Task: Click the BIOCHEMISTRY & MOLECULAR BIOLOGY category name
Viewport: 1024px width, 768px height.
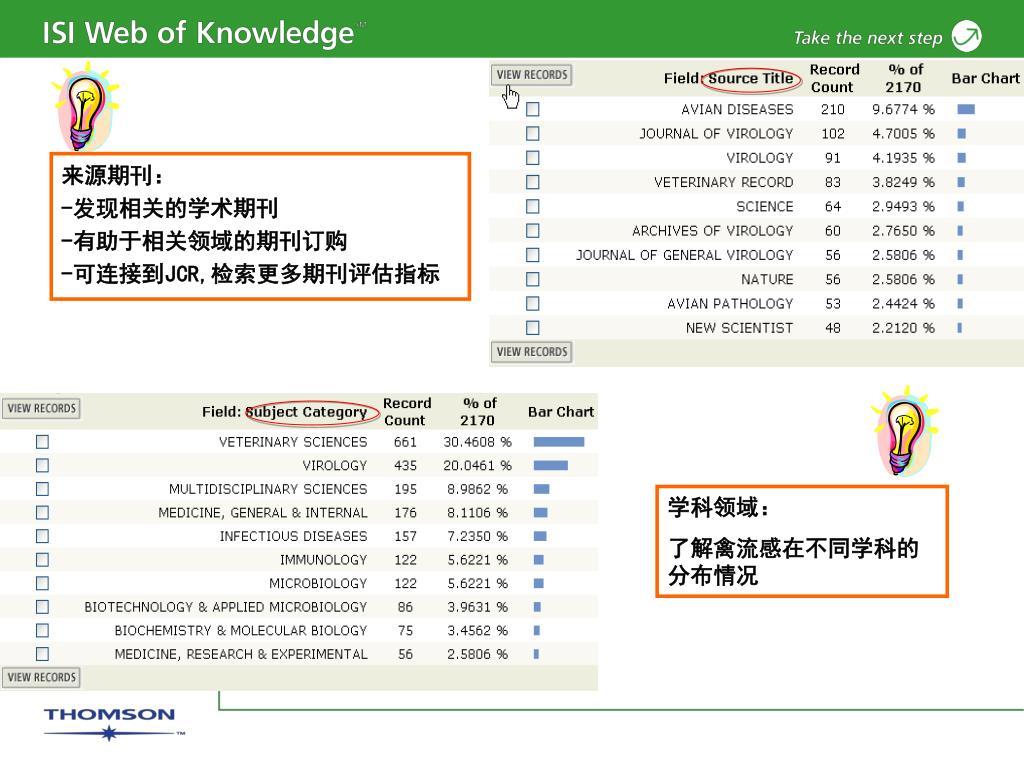Action: click(x=241, y=630)
